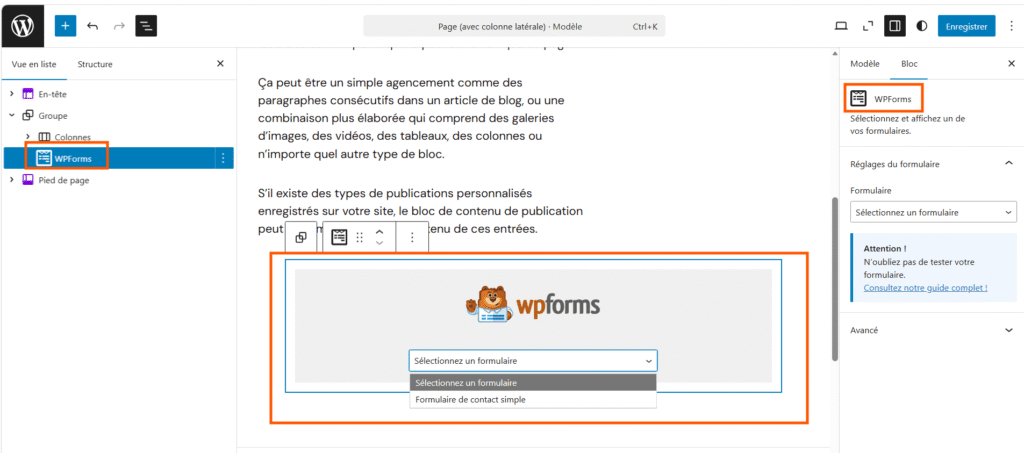
Task: Close the list view panel
Action: [x=220, y=63]
